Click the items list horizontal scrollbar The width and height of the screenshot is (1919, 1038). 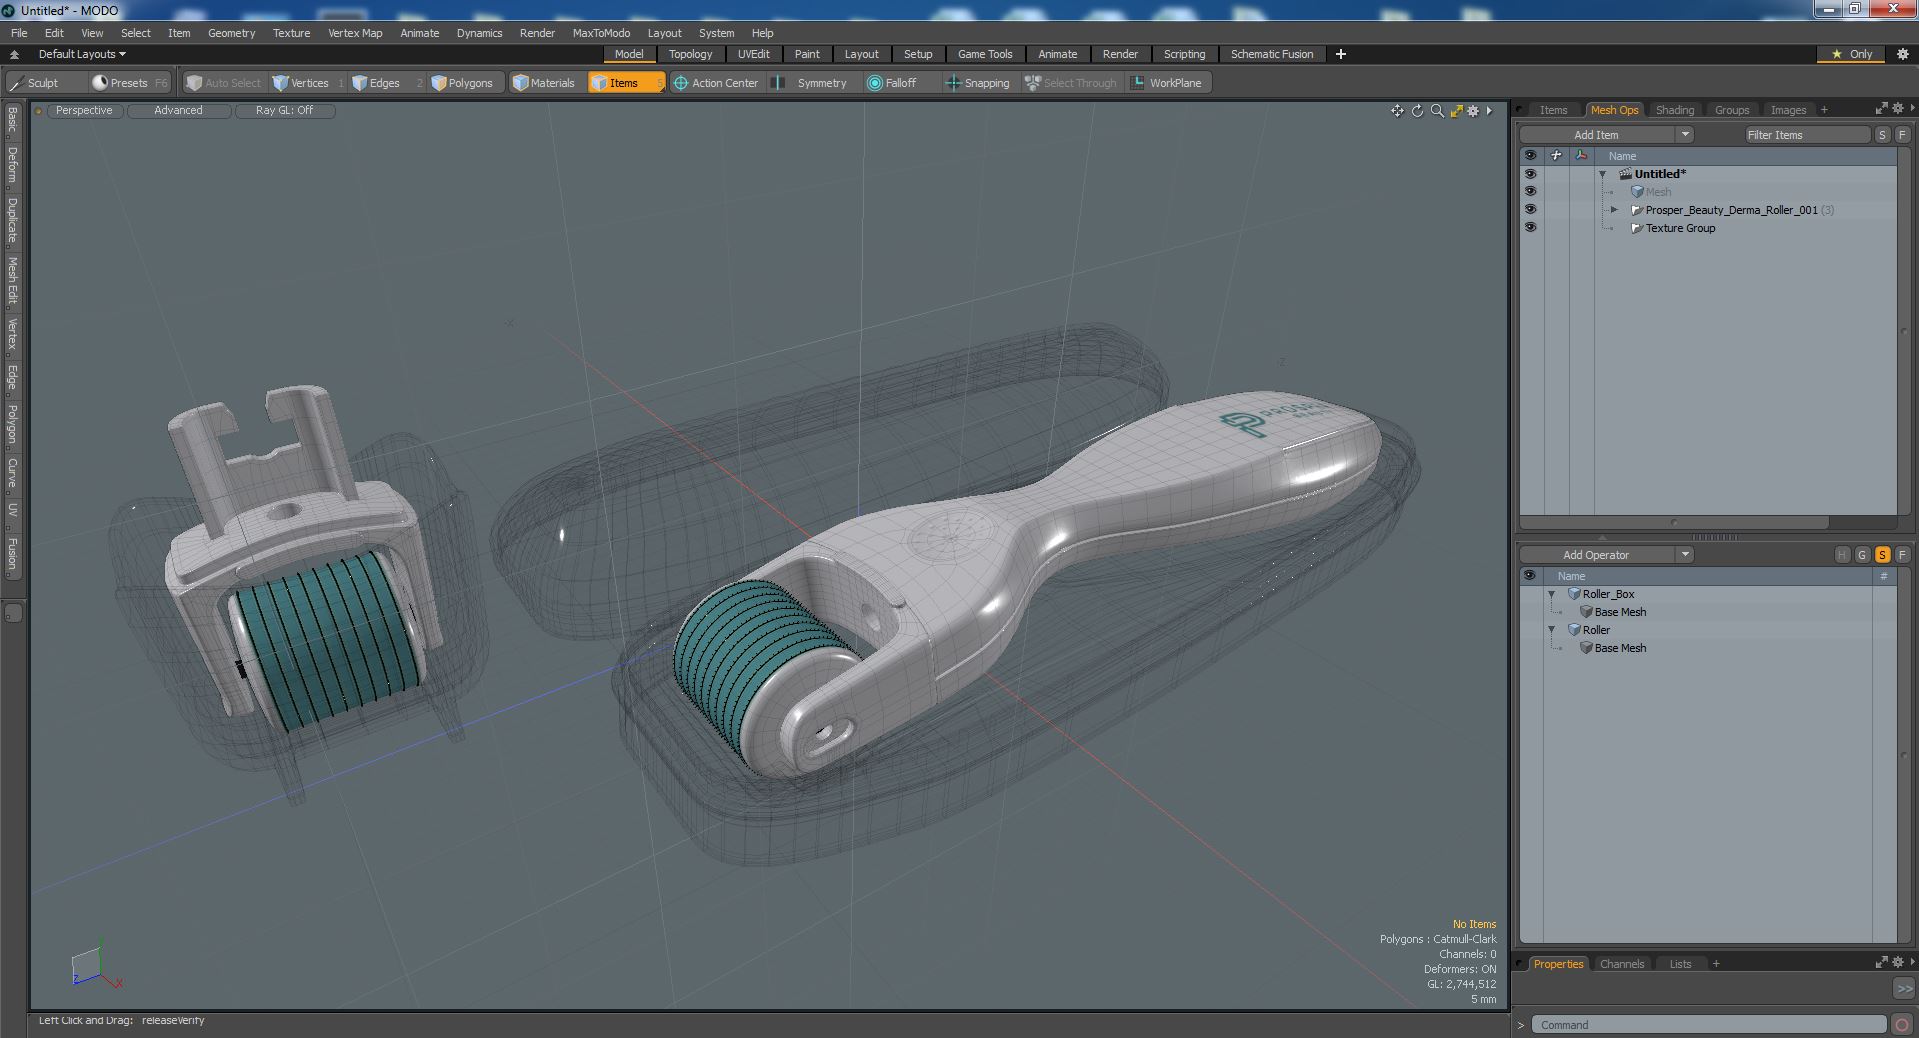(x=1674, y=523)
